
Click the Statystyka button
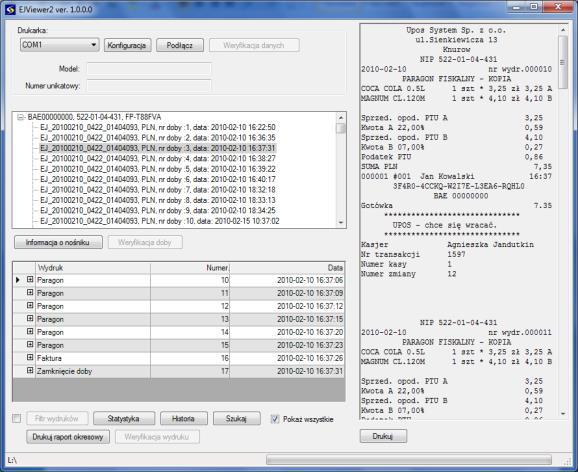124,419
